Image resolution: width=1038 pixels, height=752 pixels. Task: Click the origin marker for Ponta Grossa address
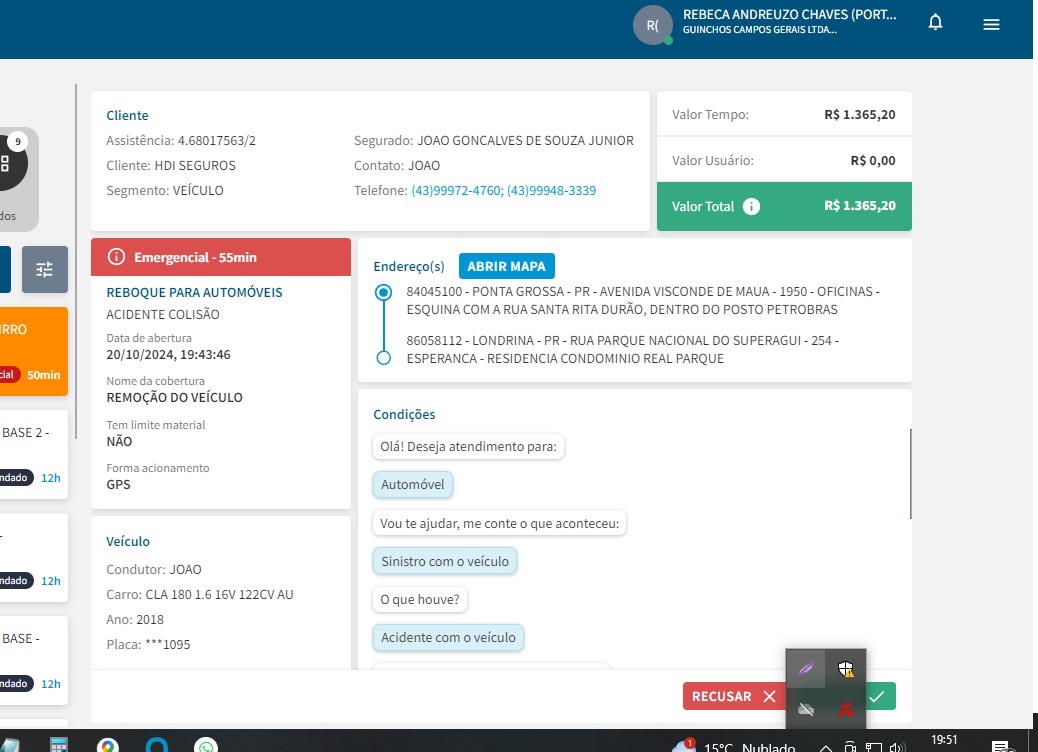(383, 292)
